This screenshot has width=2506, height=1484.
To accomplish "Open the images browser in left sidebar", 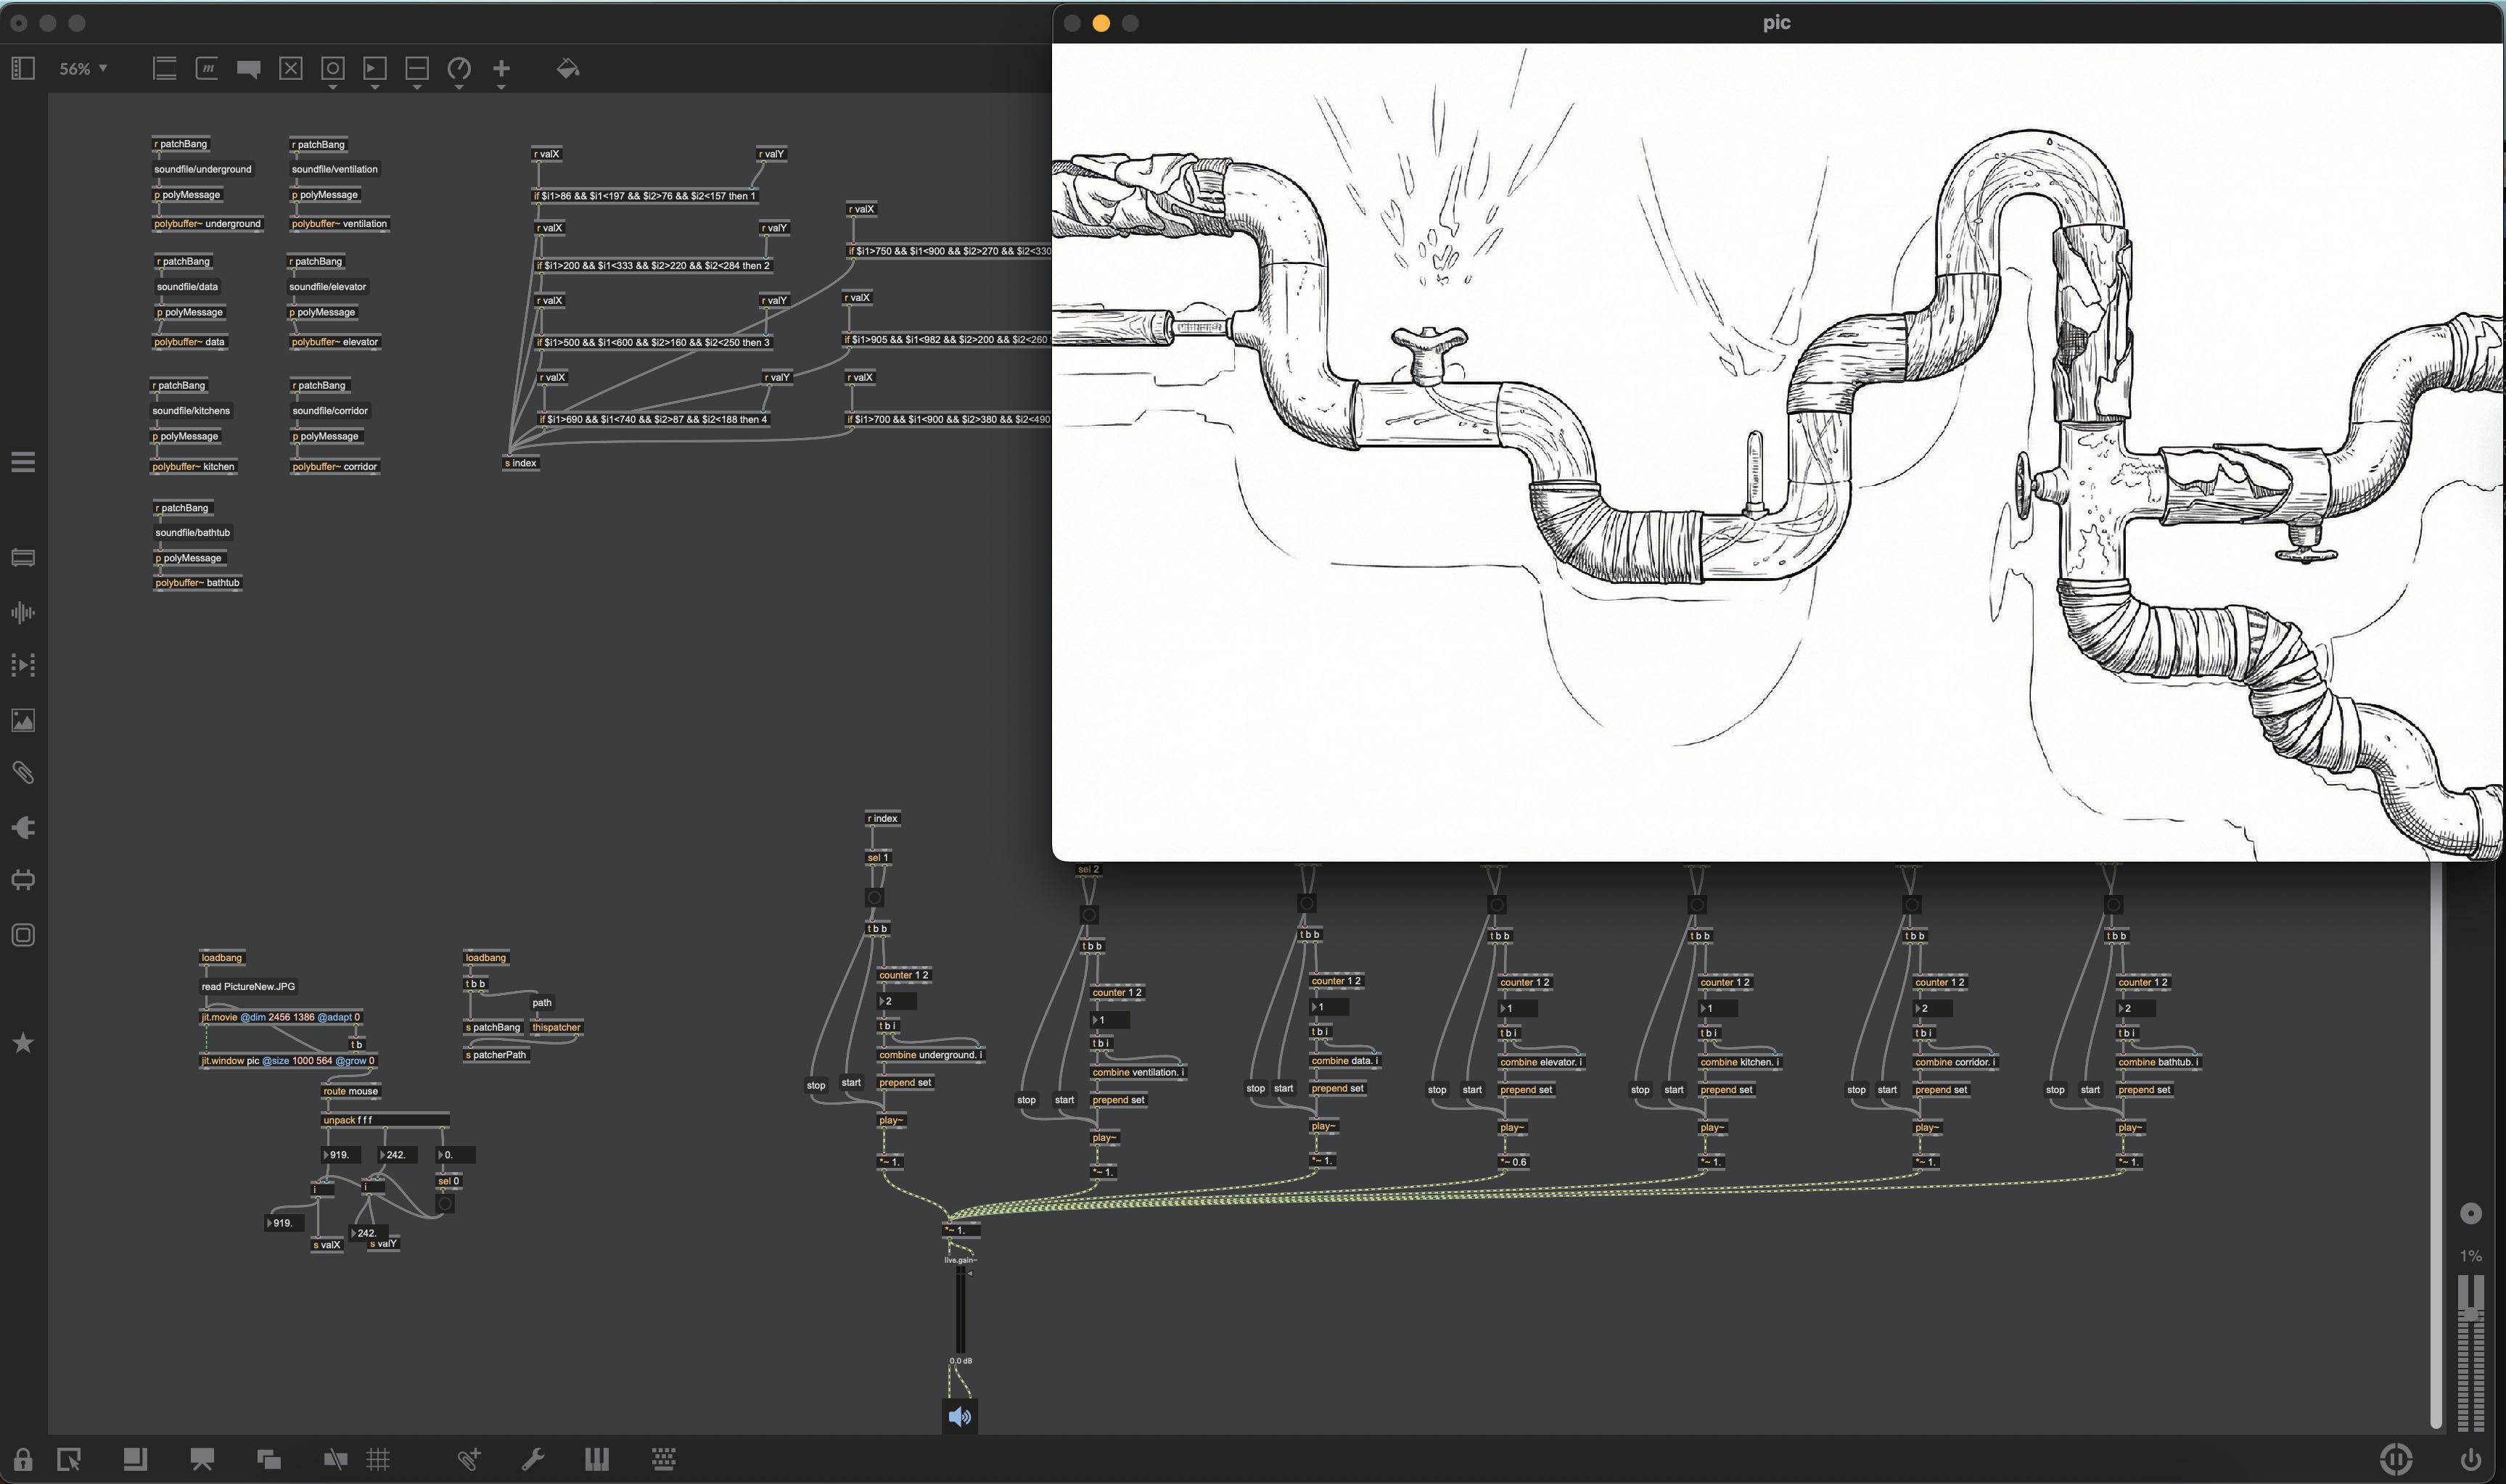I will [23, 720].
